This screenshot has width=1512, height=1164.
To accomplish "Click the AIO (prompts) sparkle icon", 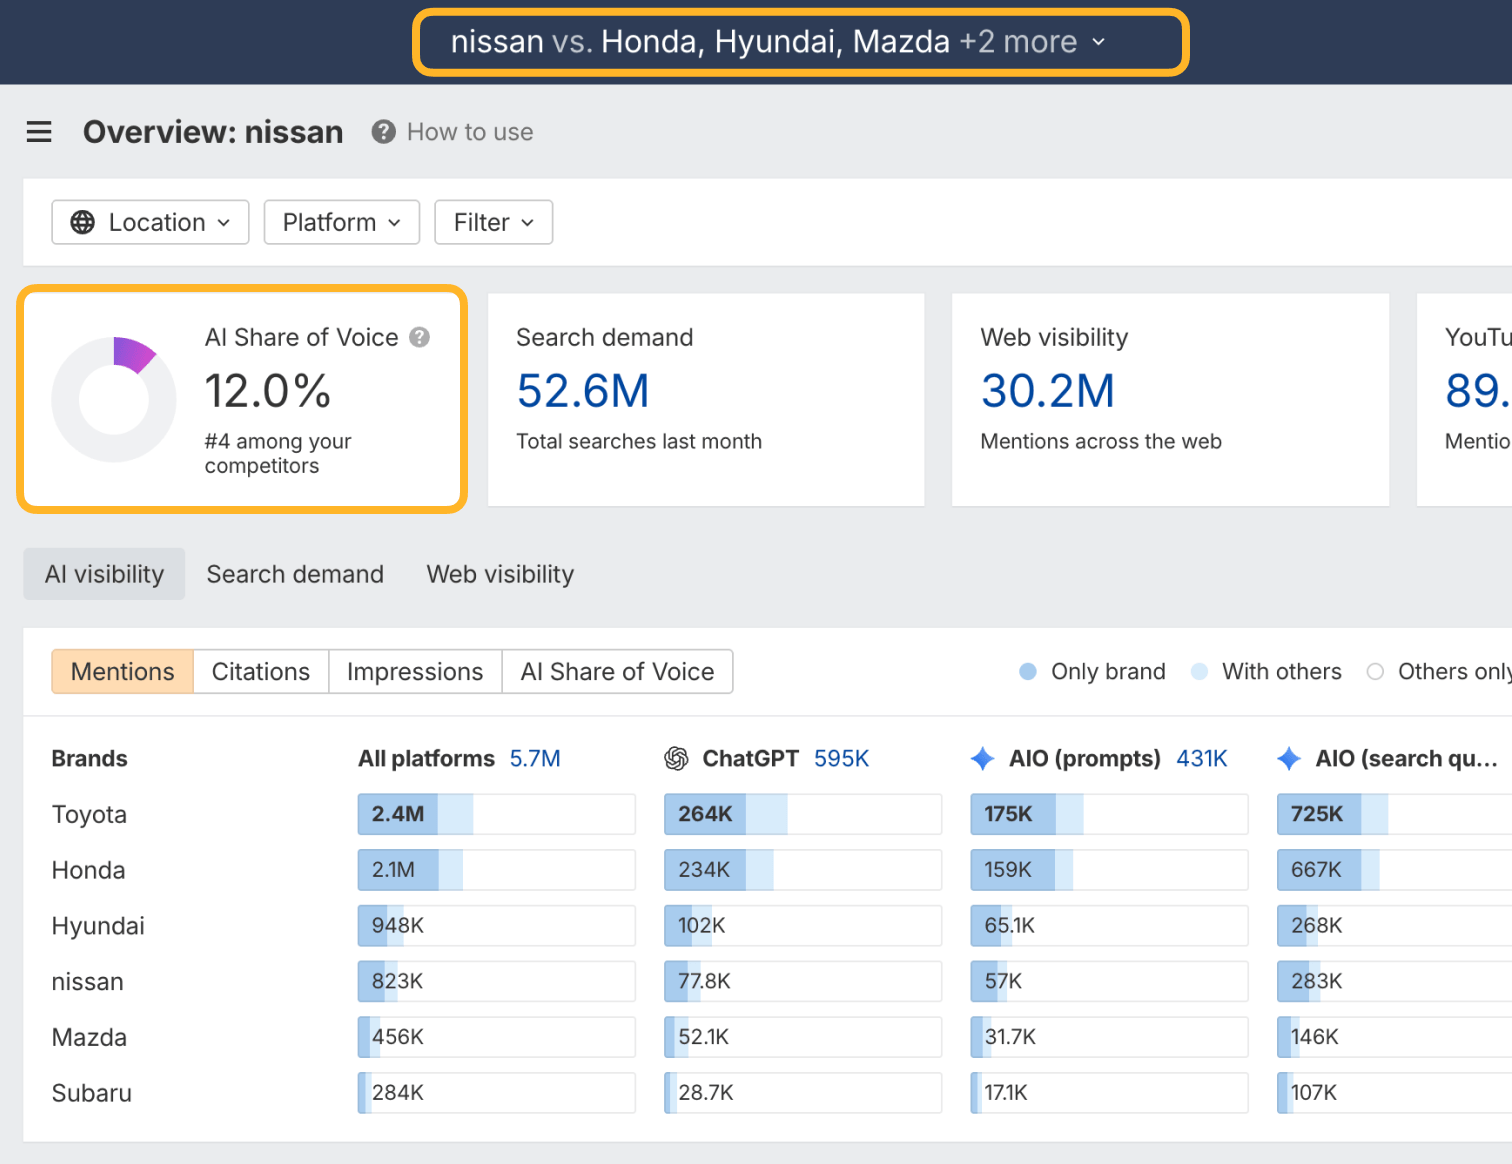I will (983, 759).
